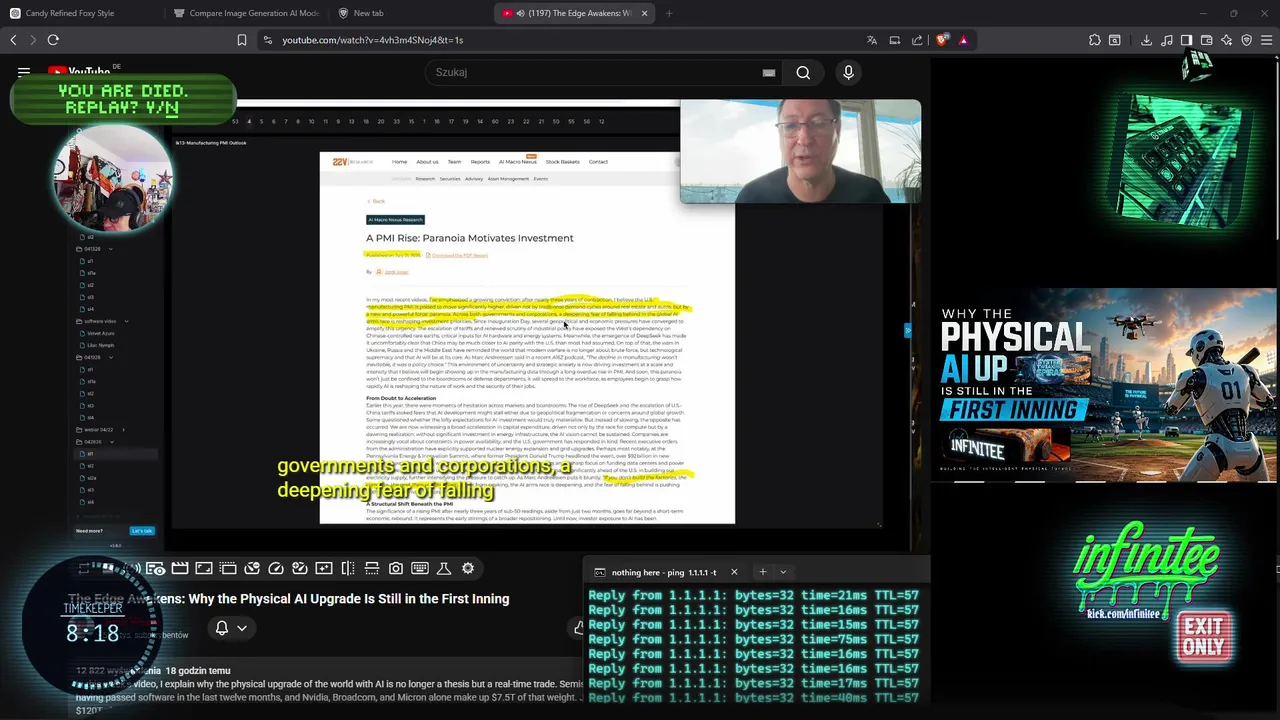
Task: Collapse the software video folder chevron
Action: coord(126,321)
